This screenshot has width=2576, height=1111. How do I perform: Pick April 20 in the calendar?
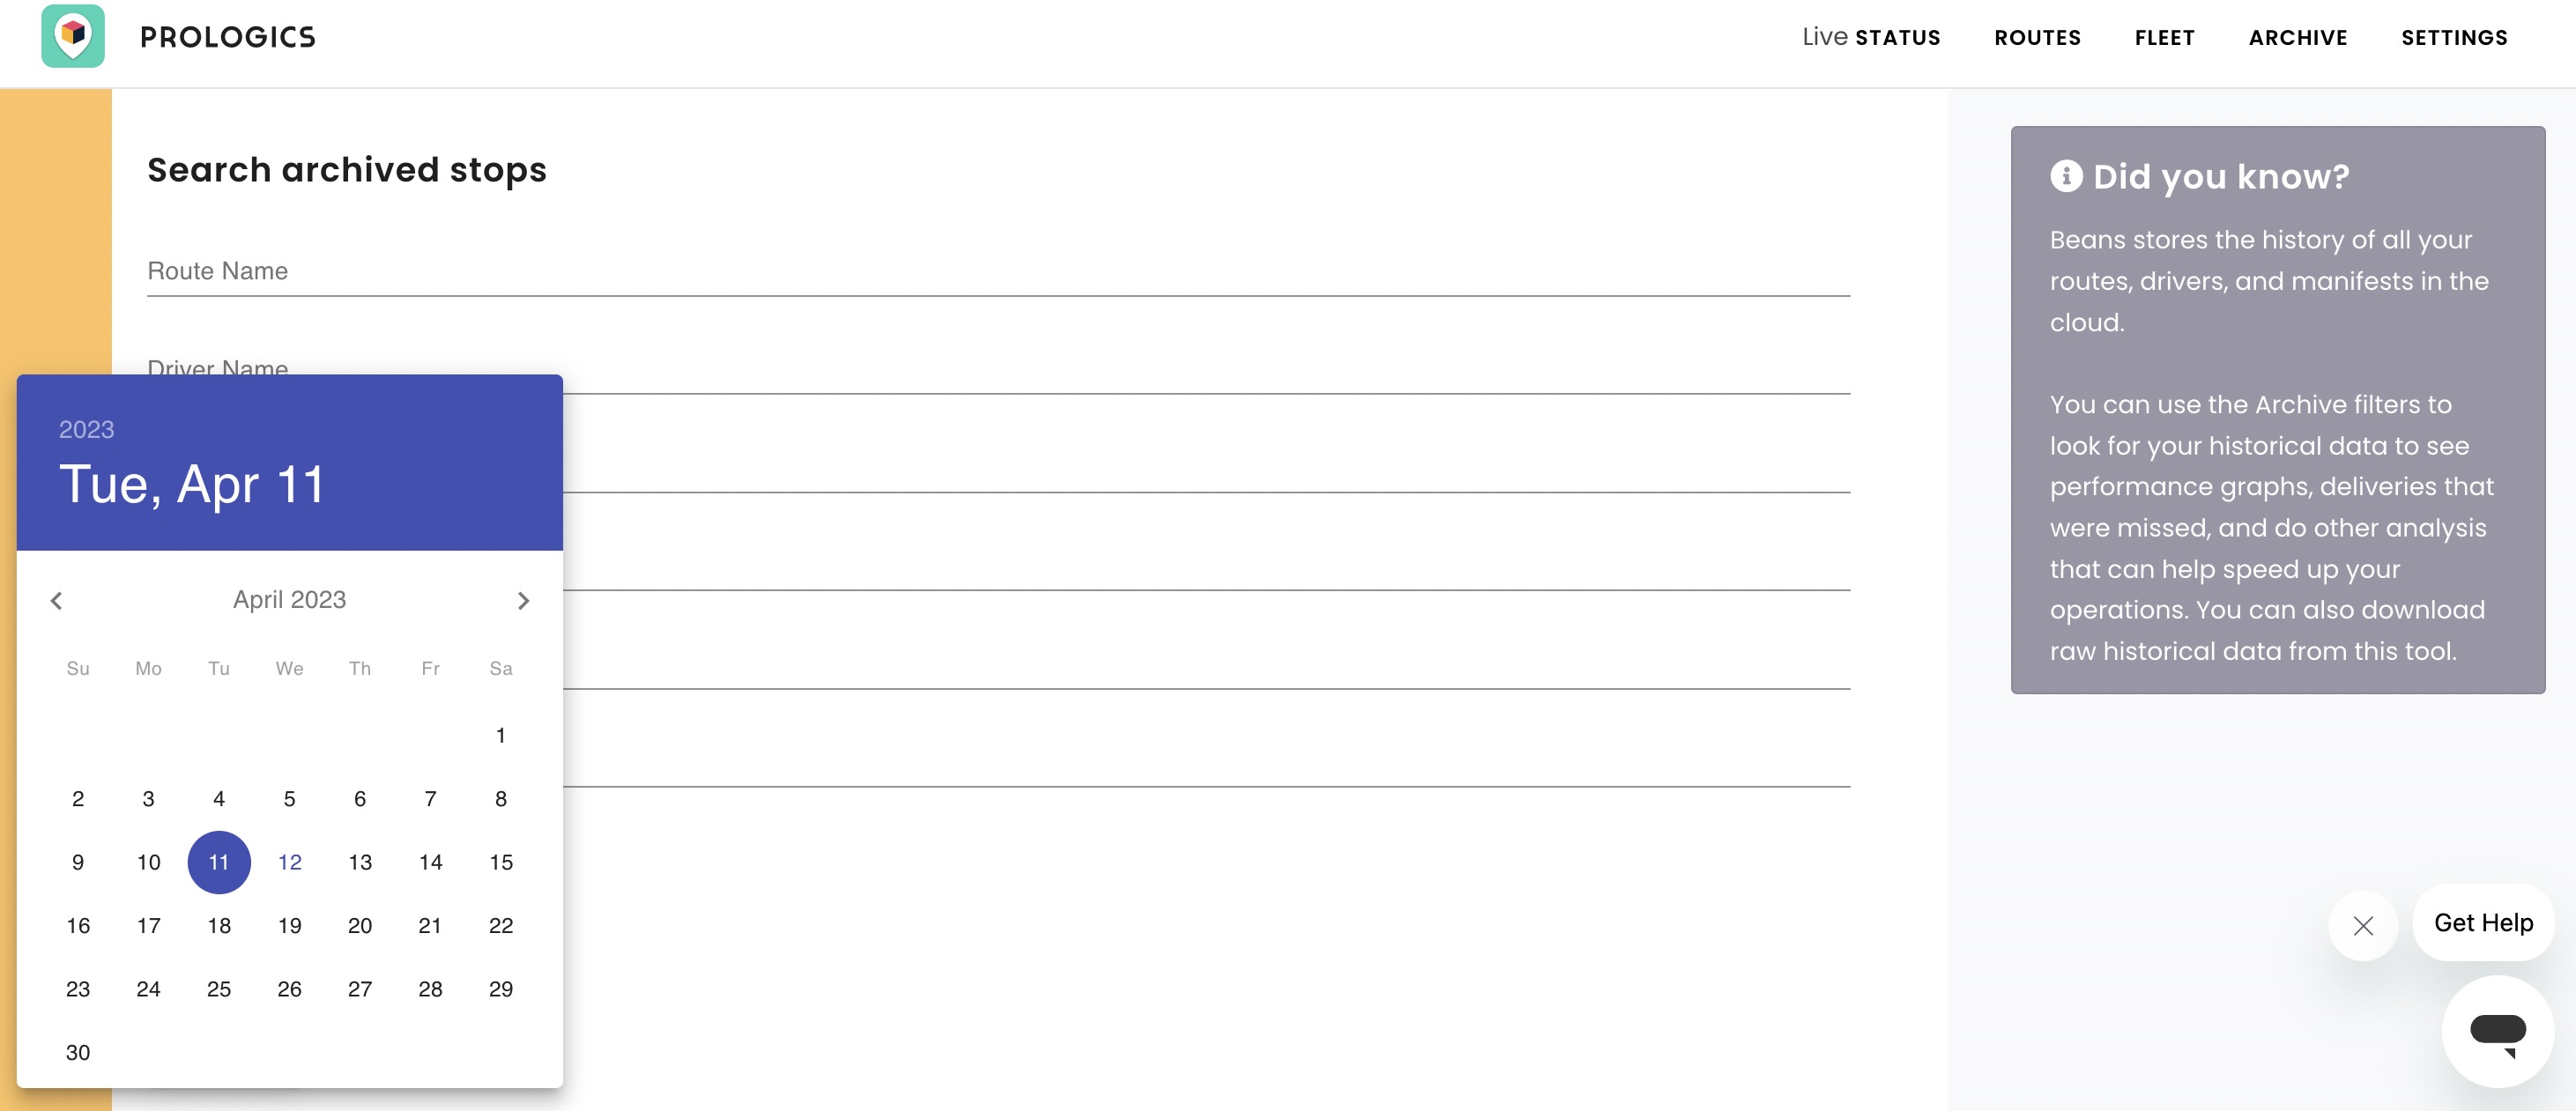[360, 926]
